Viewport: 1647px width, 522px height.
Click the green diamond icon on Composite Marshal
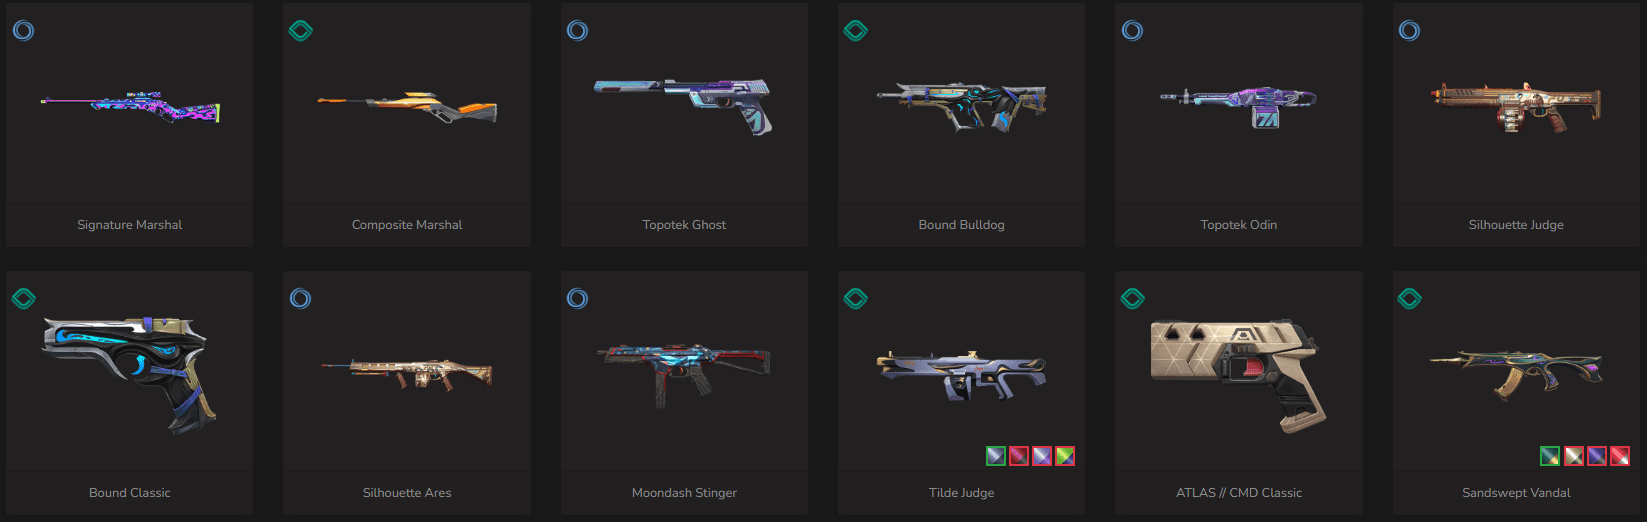click(x=300, y=30)
